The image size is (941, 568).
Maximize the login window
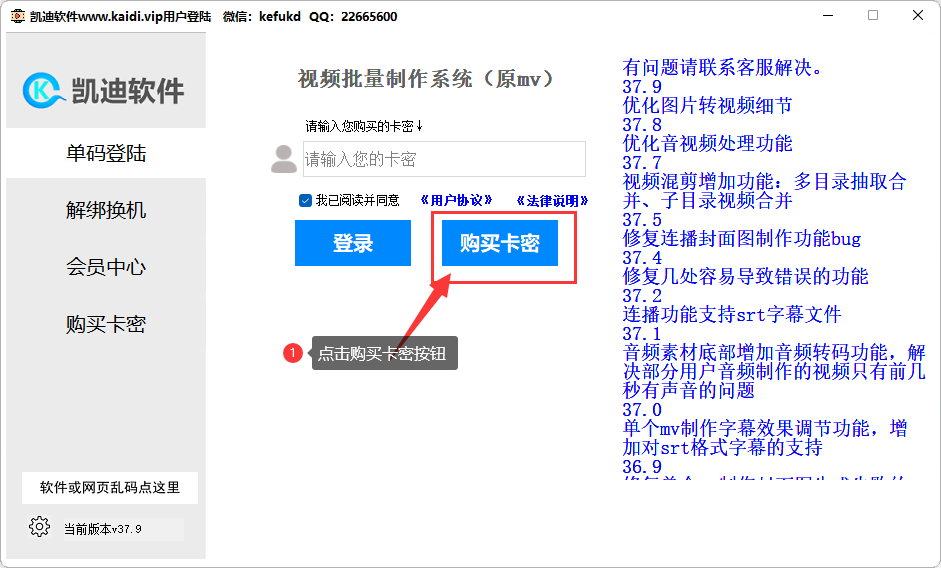pyautogui.click(x=873, y=16)
